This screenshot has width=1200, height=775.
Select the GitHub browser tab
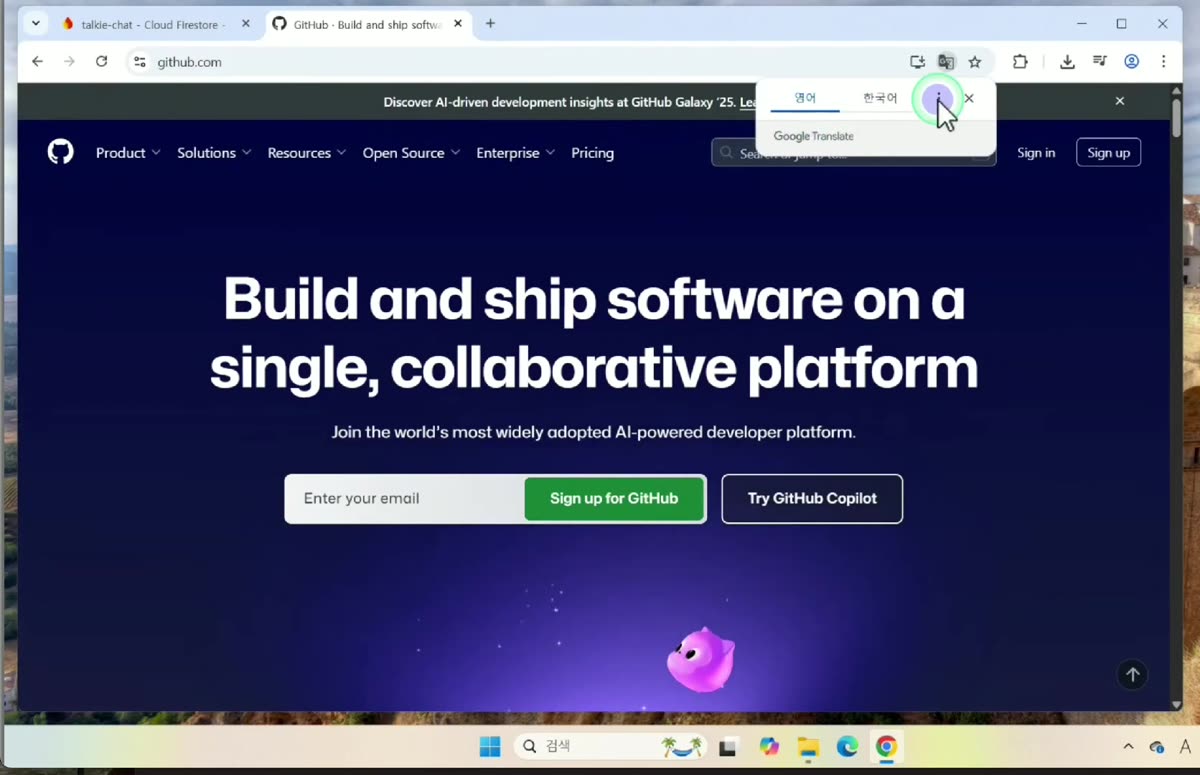369,24
